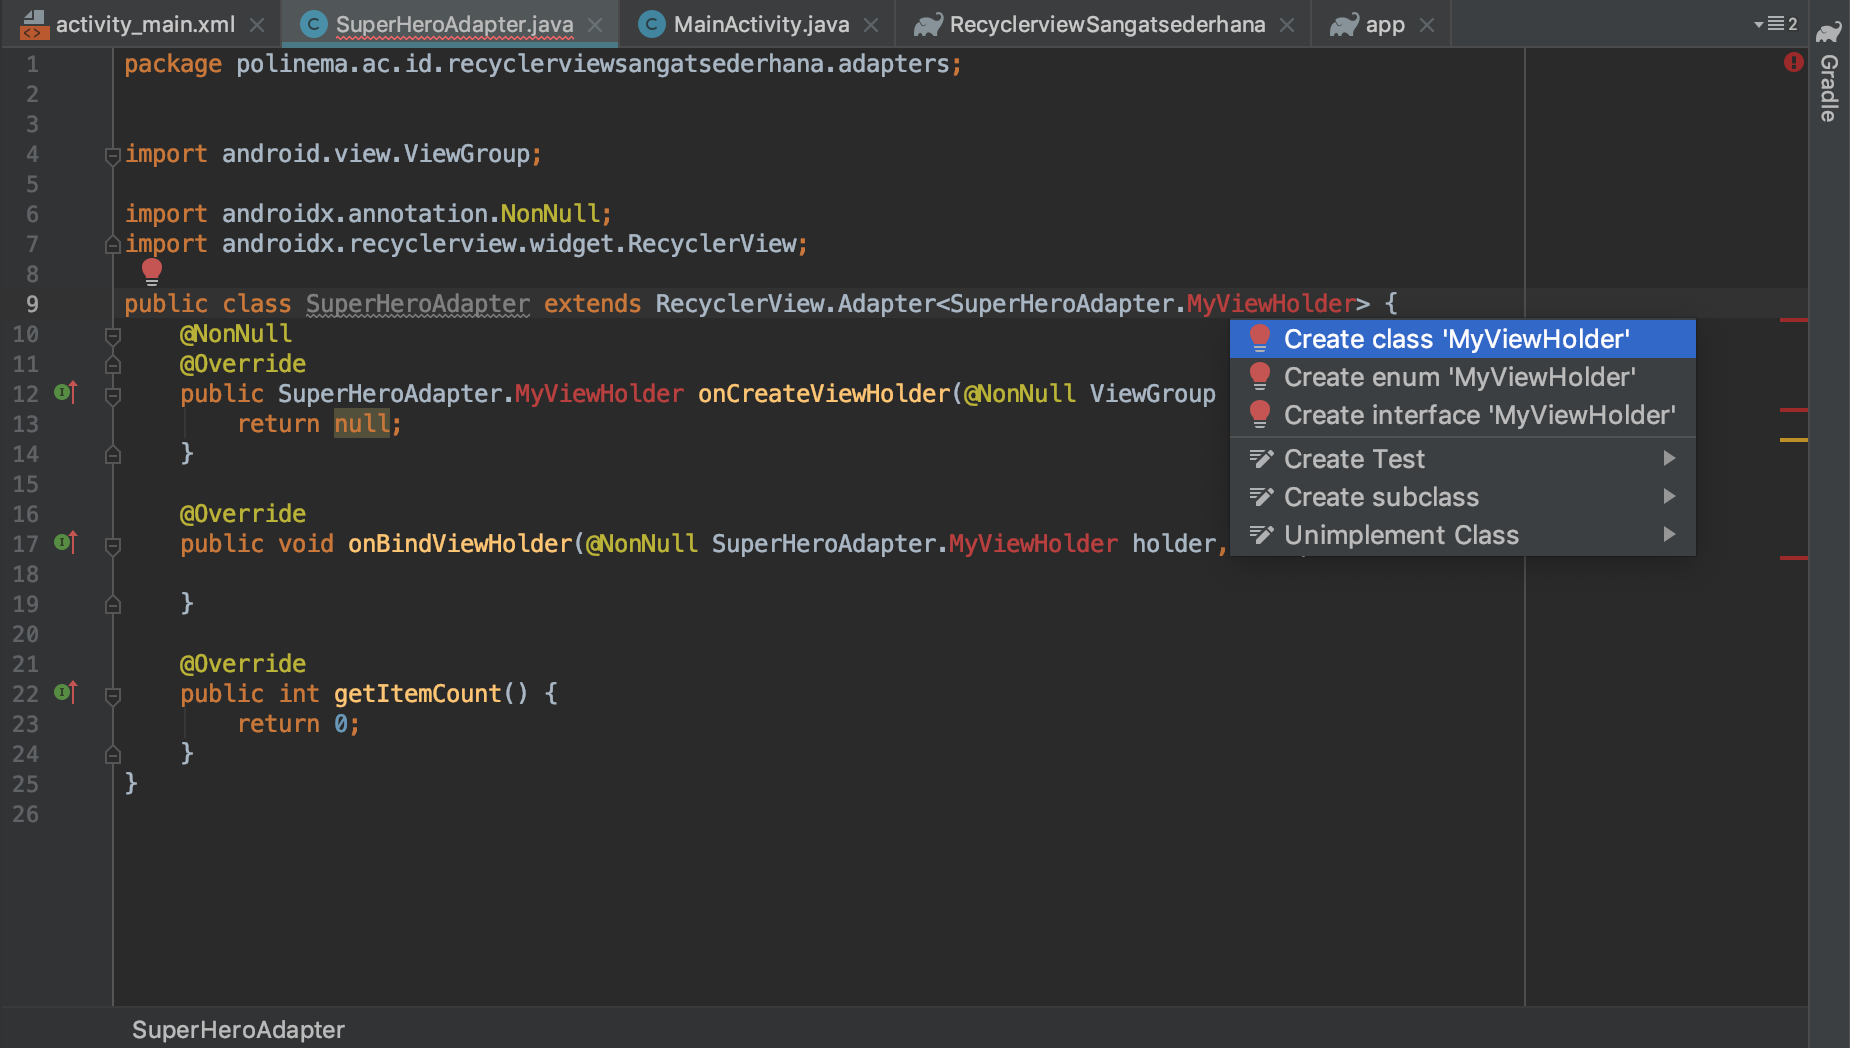
Task: Click the lowest red error stripe mark
Action: click(x=1794, y=558)
